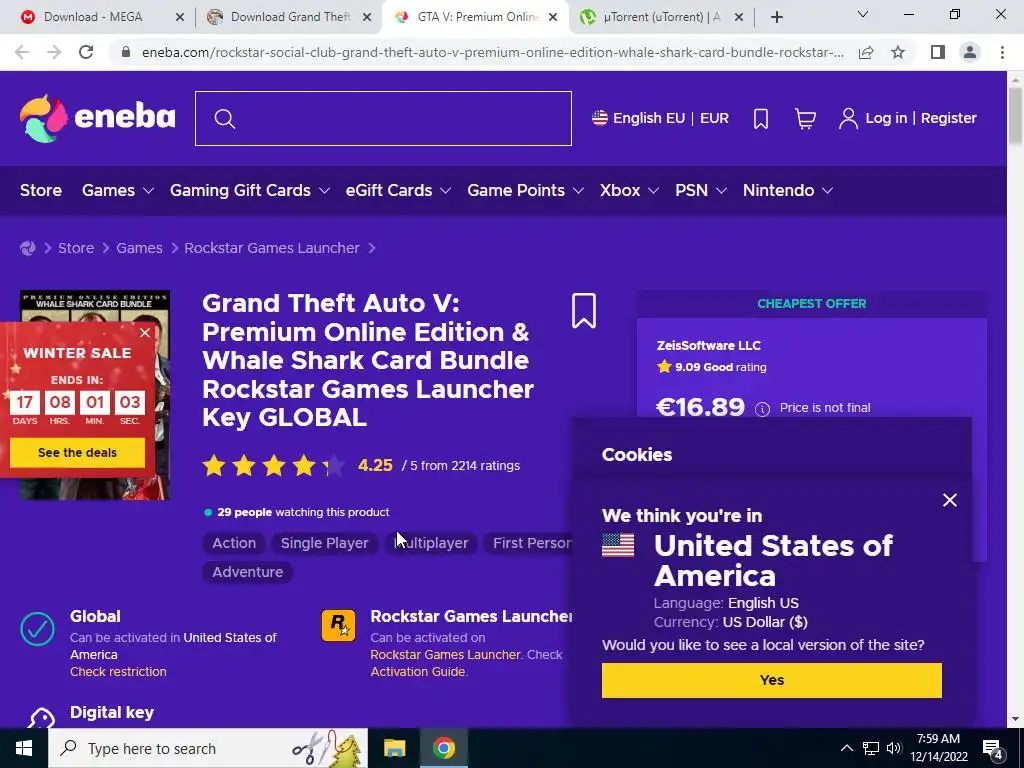Click the star rating display
The height and width of the screenshot is (768, 1024).
click(273, 466)
